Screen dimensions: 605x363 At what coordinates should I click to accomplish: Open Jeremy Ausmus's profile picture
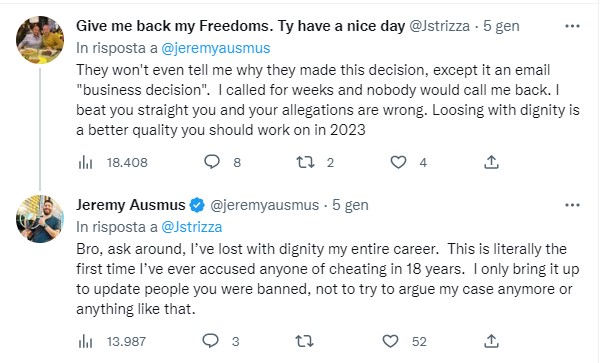point(40,219)
